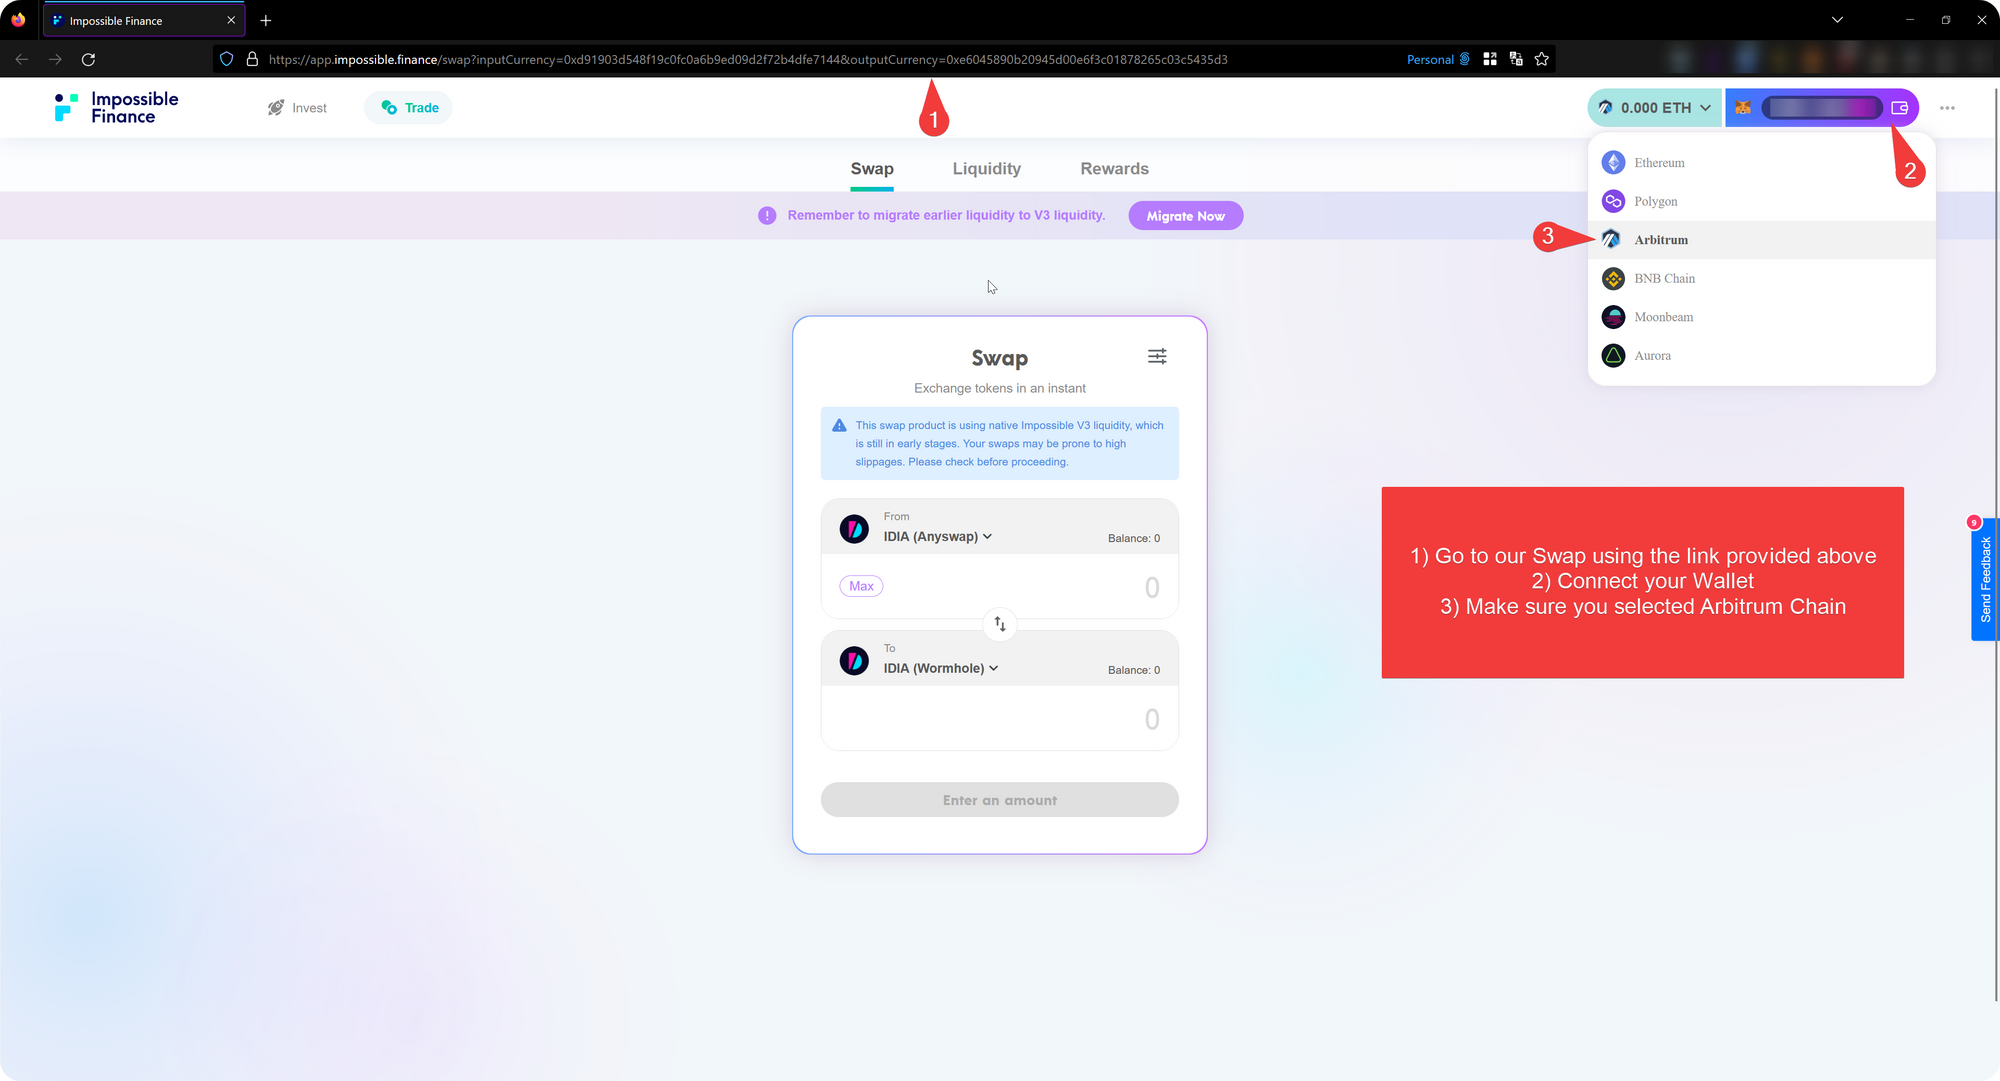Click 'Exchange tokens in an instant' text
Viewport: 2000px width, 1081px height.
[1000, 388]
